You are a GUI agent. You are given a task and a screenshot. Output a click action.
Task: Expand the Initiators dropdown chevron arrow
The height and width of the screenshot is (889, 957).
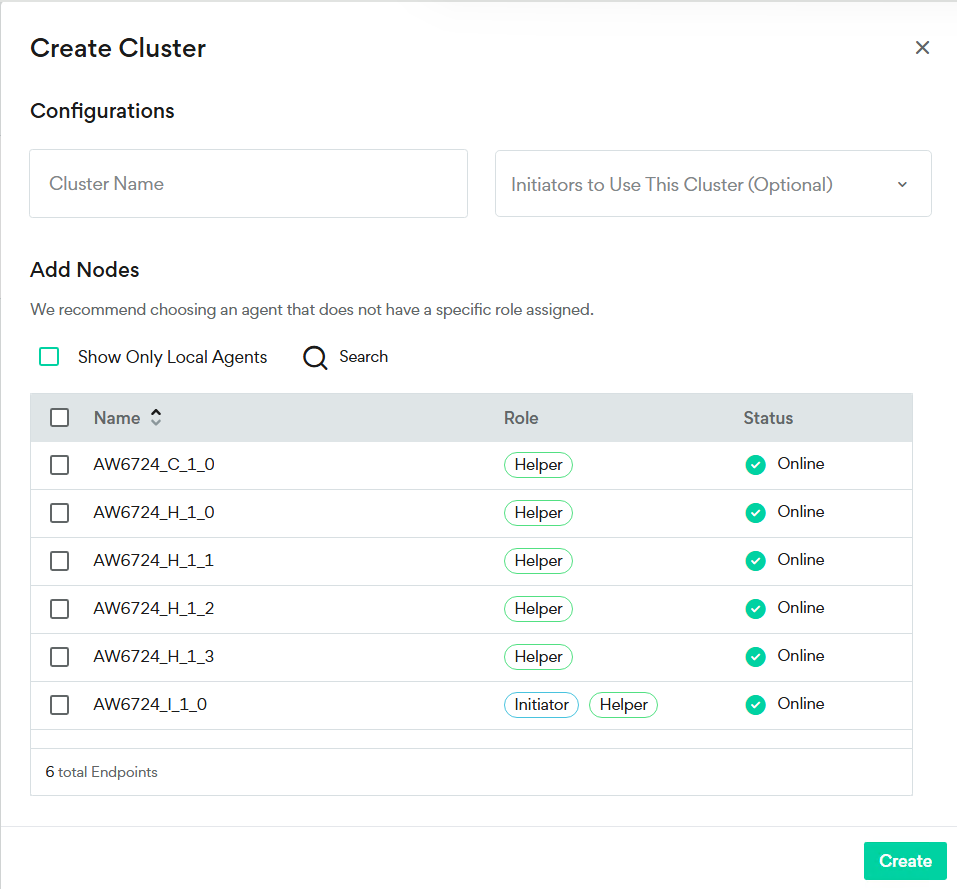point(902,185)
